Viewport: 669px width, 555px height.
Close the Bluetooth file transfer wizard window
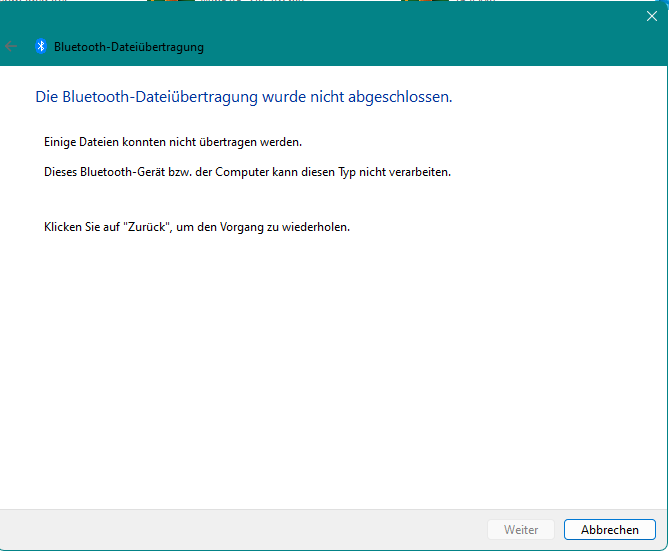(x=651, y=16)
